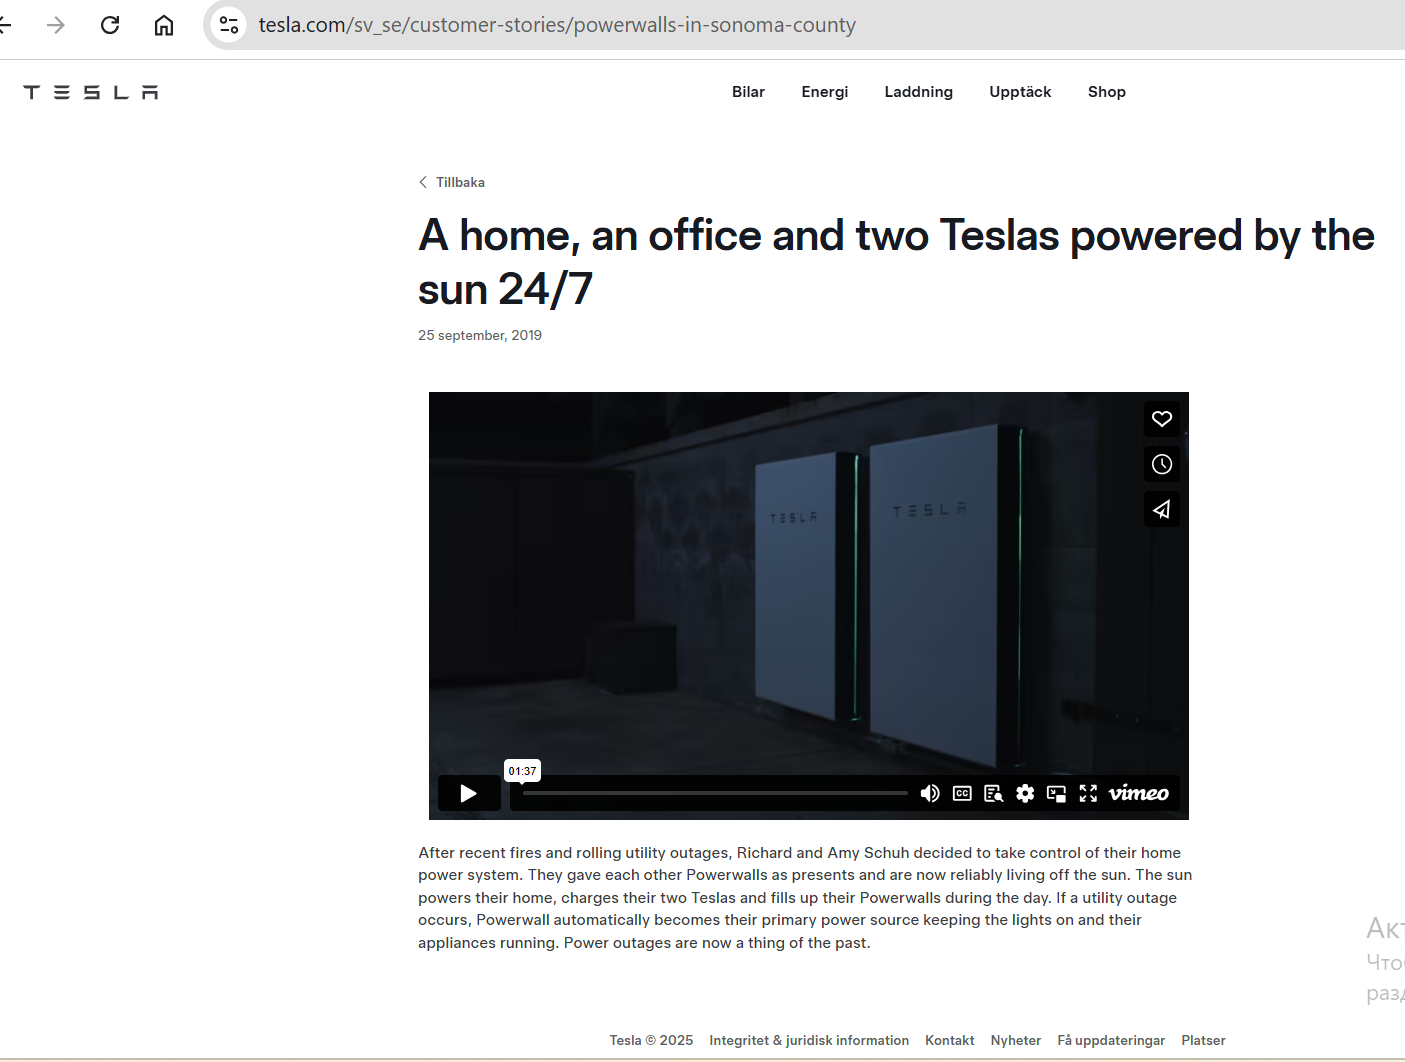
Task: Click the browser address bar URL
Action: [557, 25]
